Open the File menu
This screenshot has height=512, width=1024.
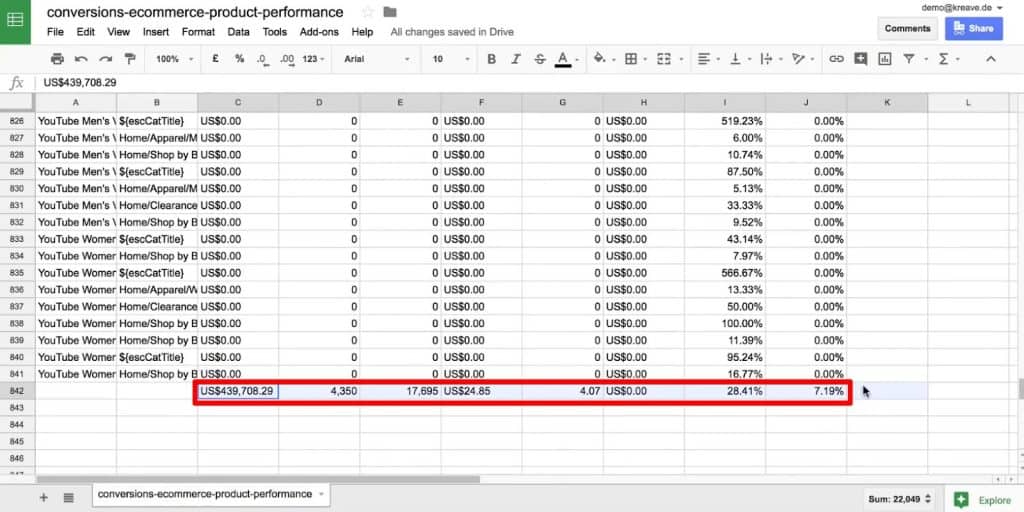point(56,32)
